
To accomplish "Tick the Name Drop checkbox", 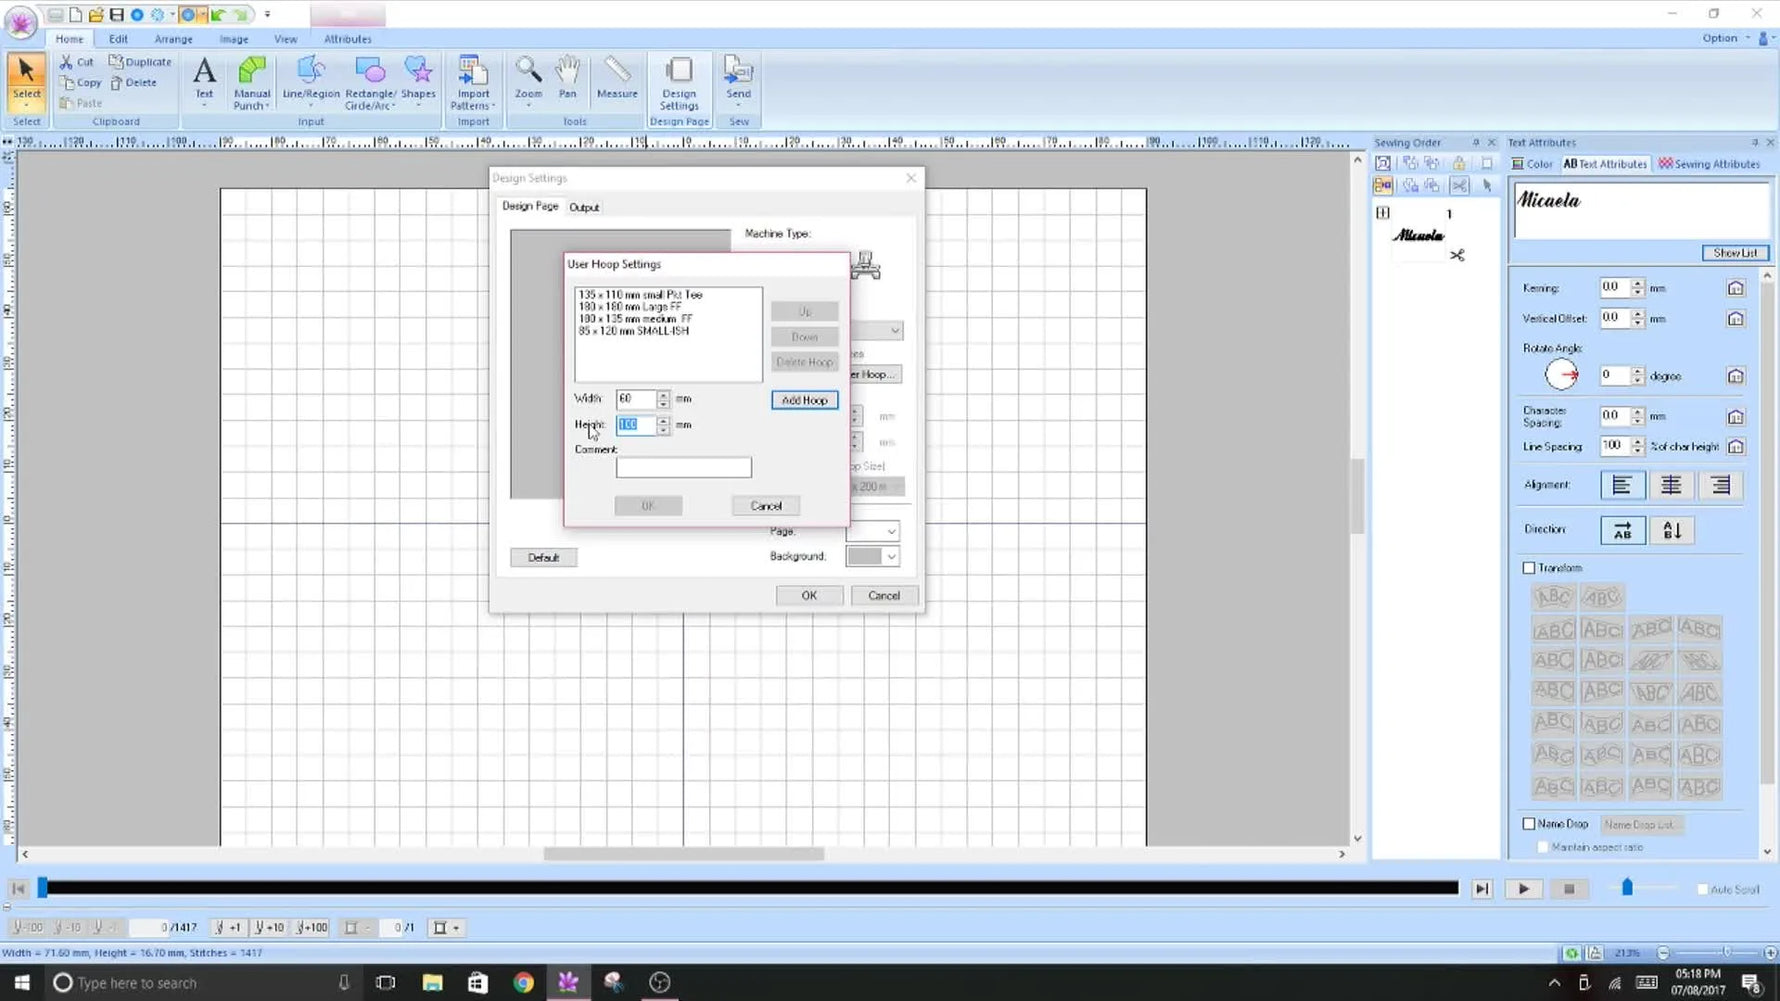I will 1529,824.
